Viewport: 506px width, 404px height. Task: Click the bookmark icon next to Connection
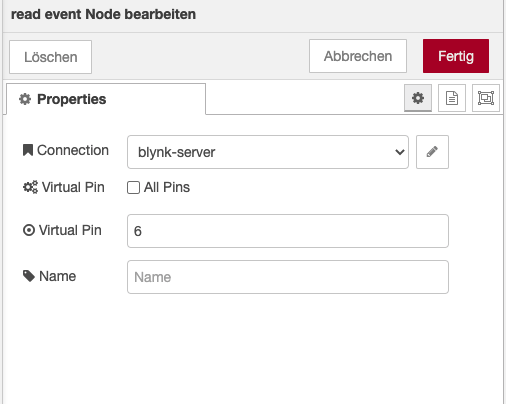click(x=28, y=150)
